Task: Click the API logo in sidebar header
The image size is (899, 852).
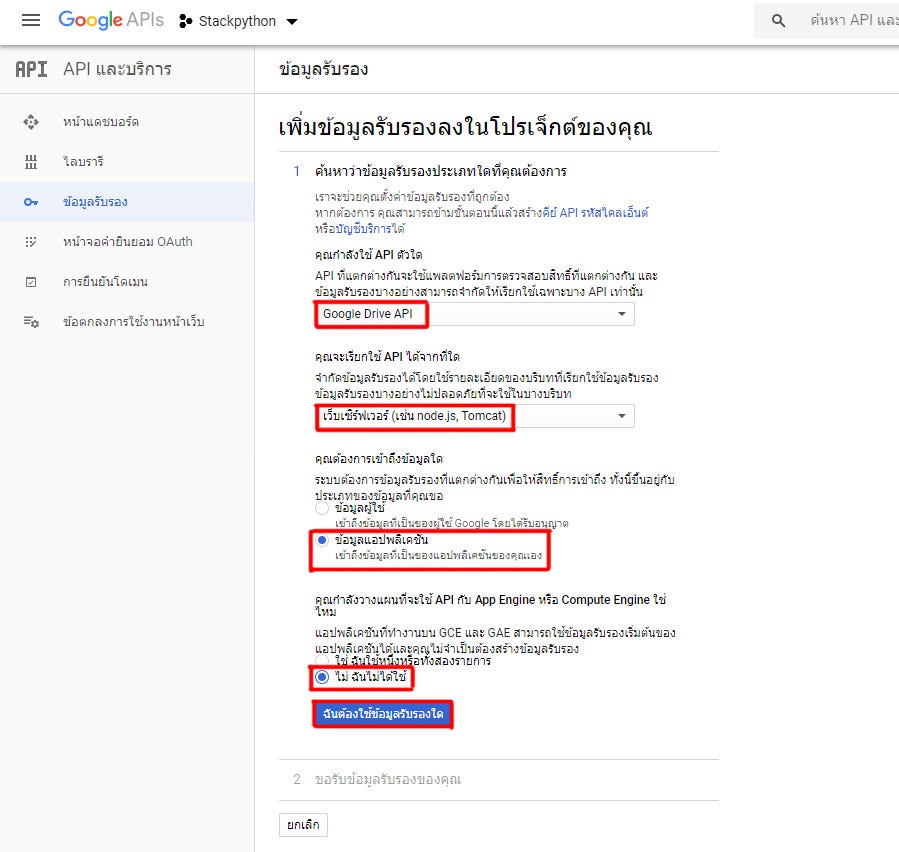Action: pos(31,69)
